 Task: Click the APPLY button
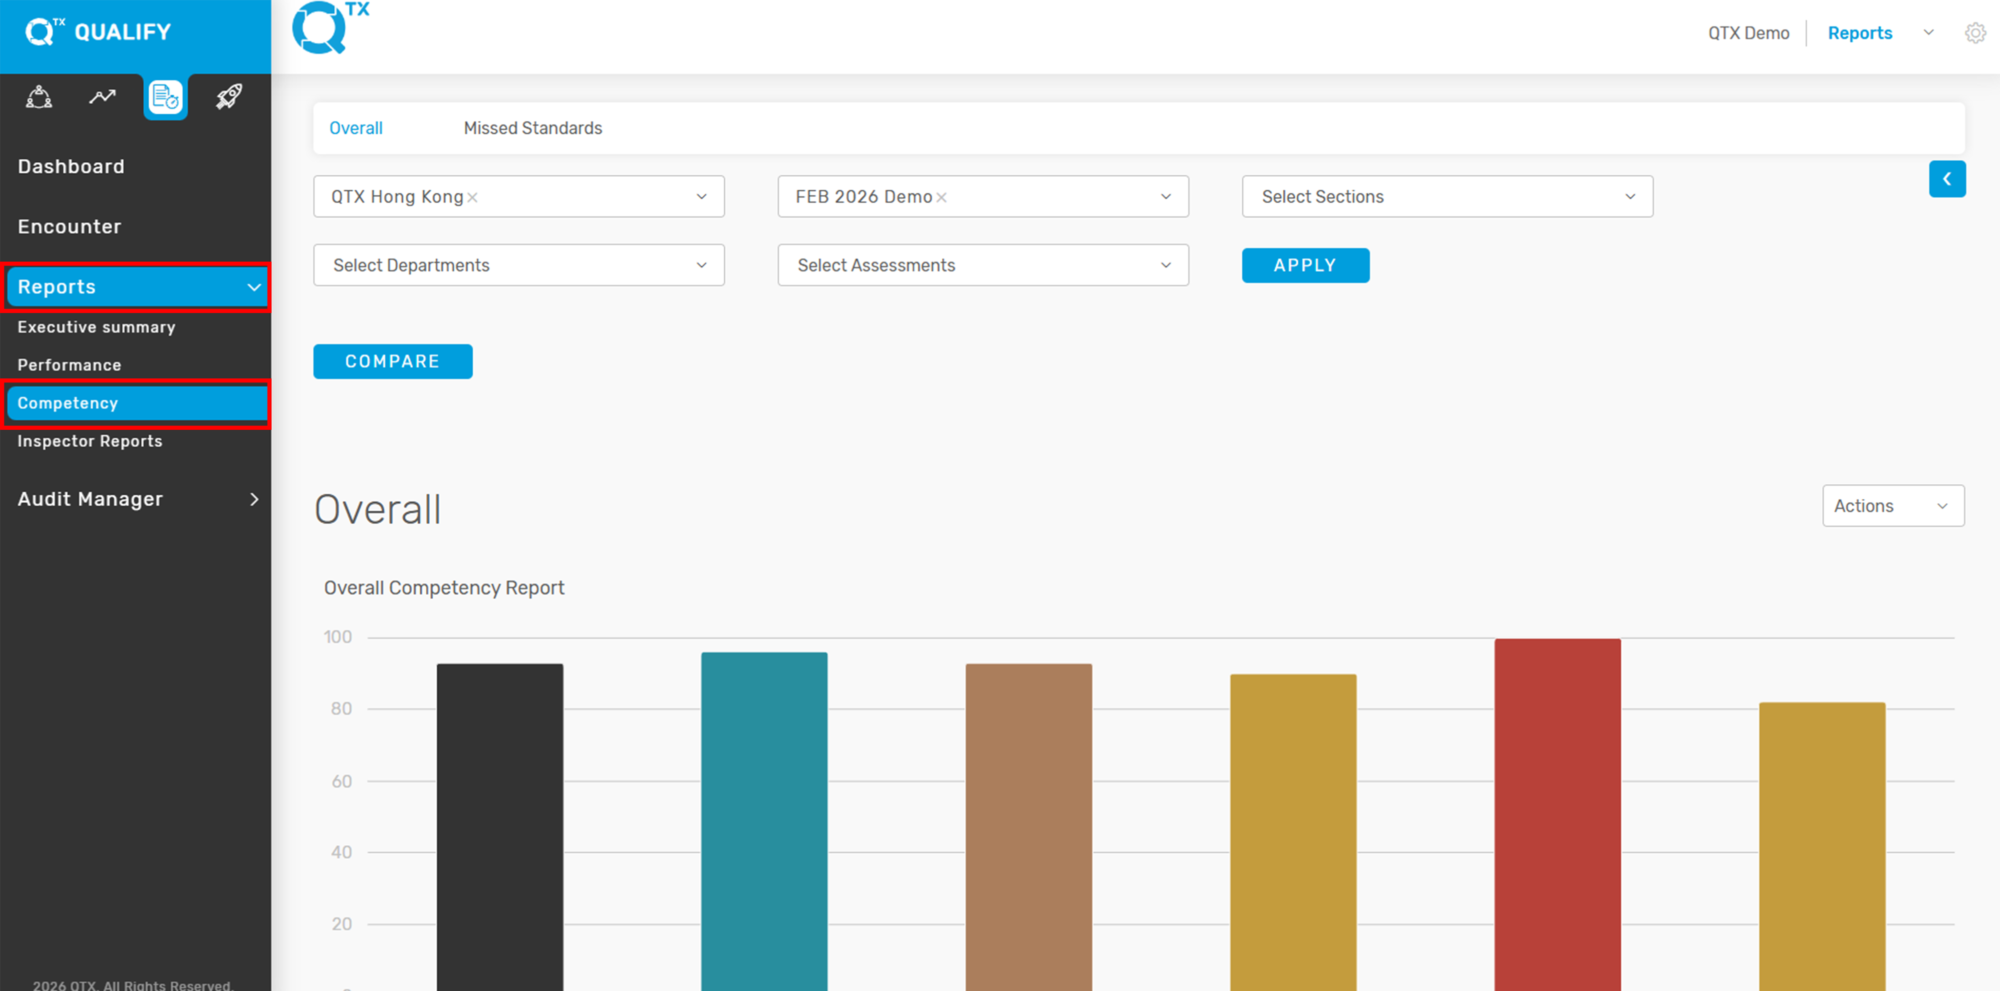coord(1305,265)
